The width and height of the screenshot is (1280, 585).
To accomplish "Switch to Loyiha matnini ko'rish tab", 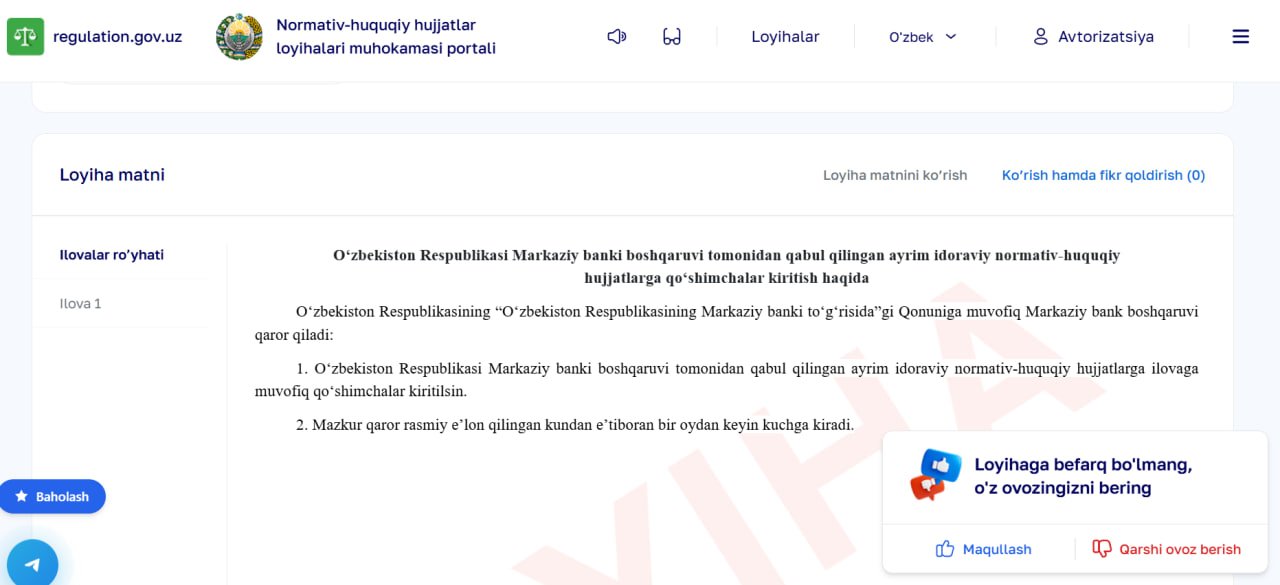I will [x=895, y=175].
